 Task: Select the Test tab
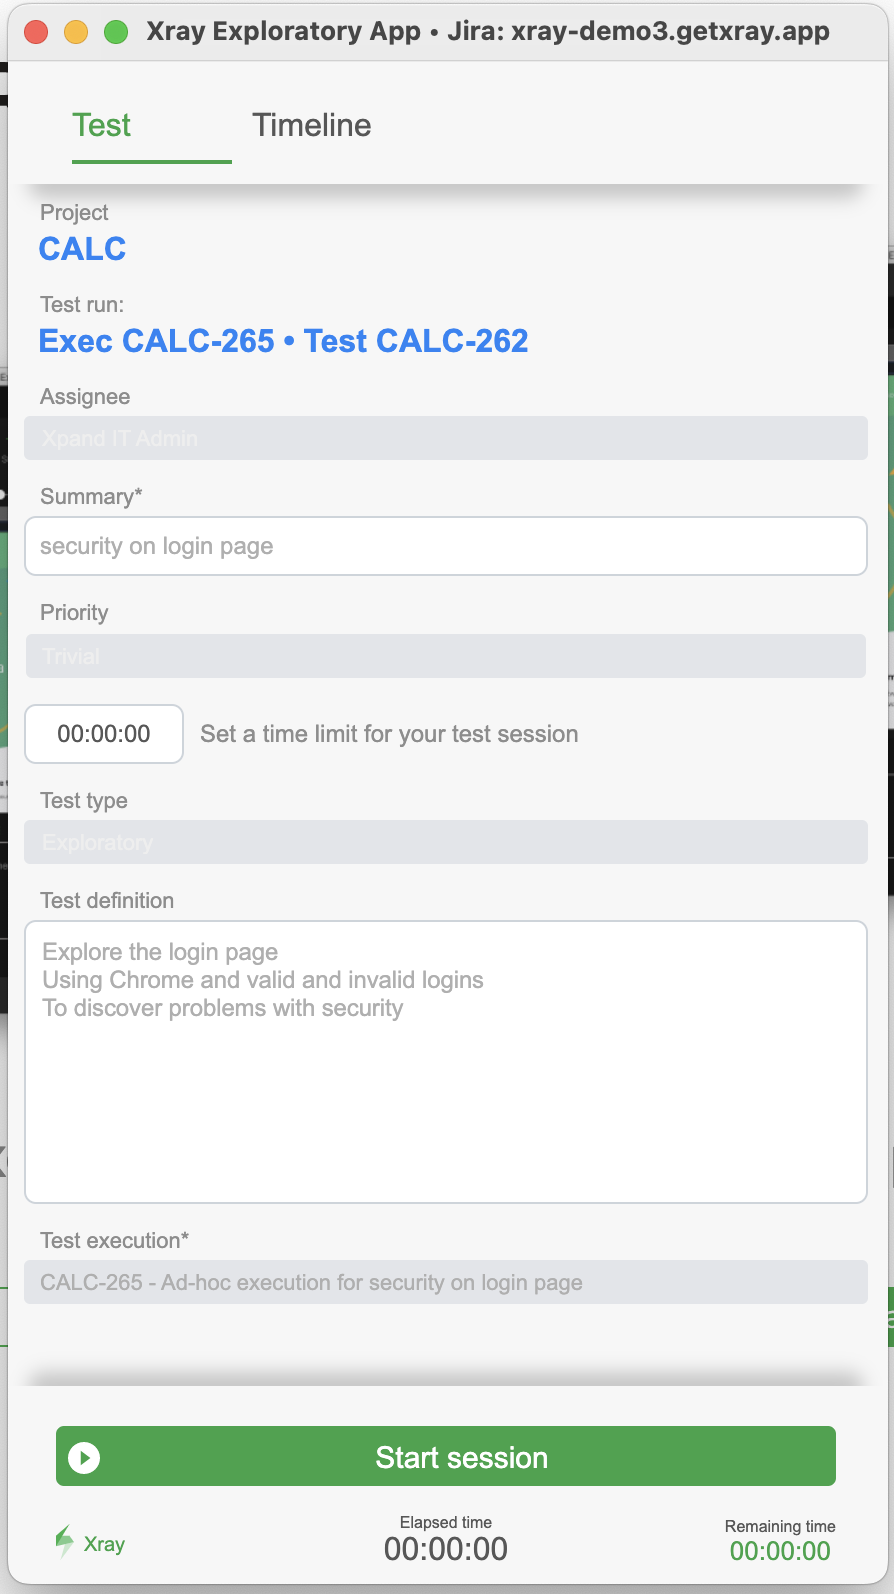coord(101,125)
